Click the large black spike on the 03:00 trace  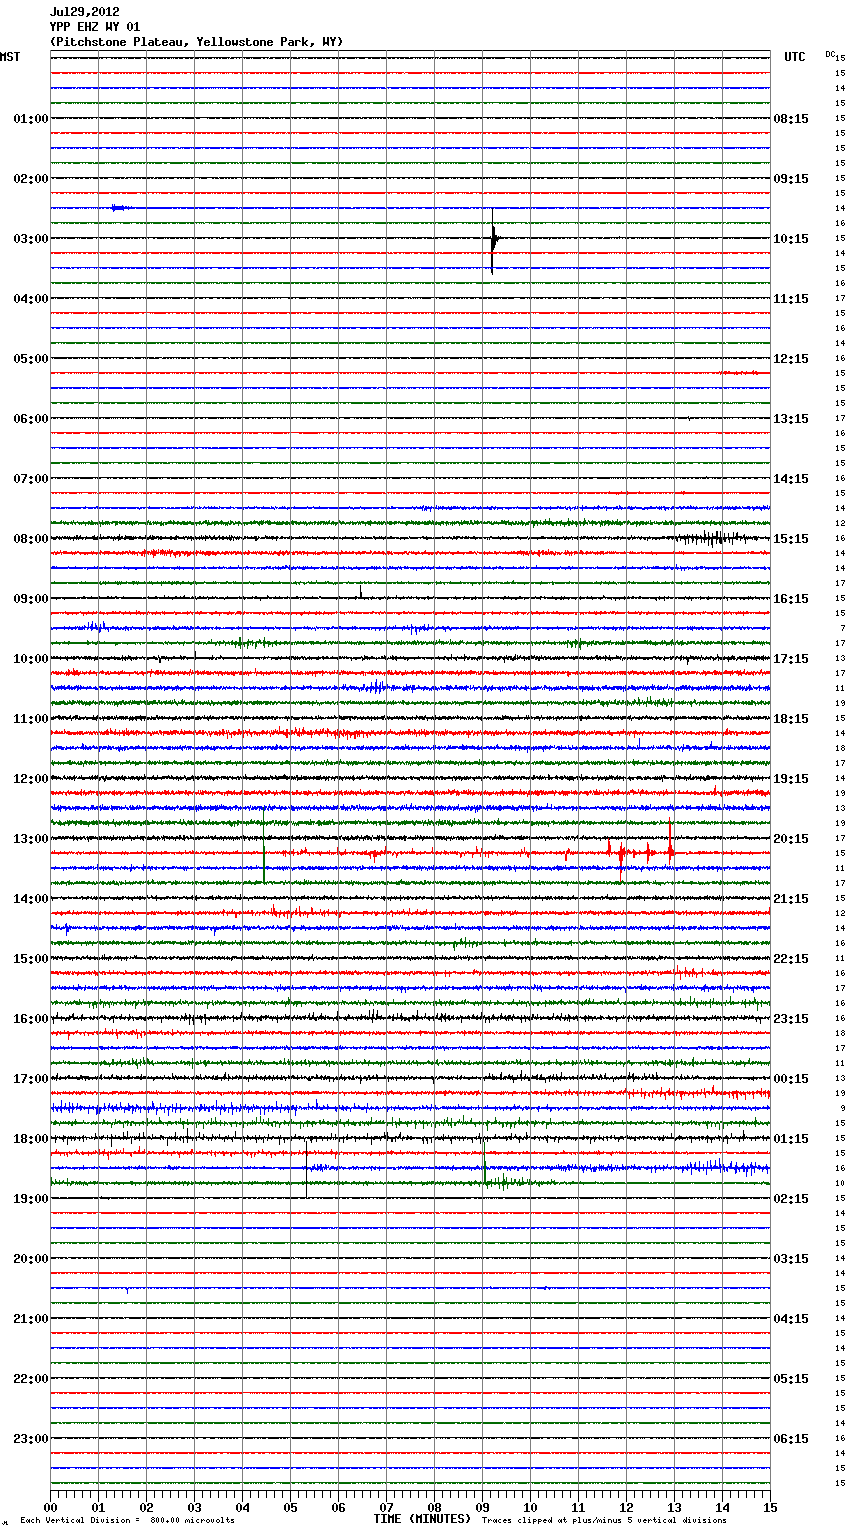click(493, 240)
